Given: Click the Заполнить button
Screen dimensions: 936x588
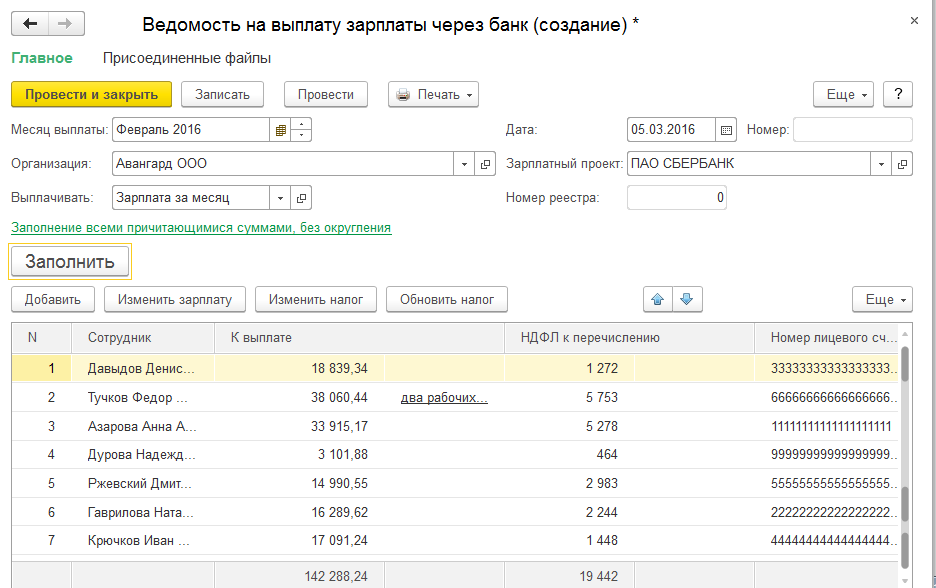Looking at the screenshot, I should coord(70,262).
